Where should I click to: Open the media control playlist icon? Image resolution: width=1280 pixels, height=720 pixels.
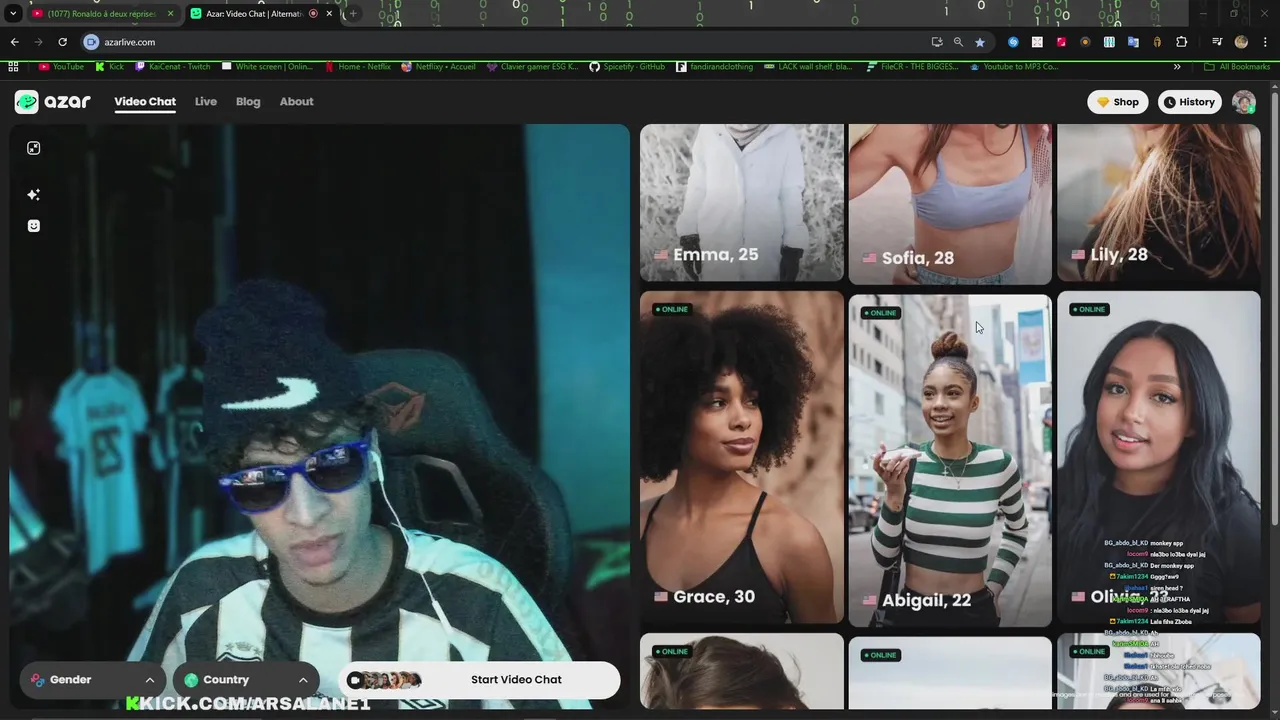(x=1217, y=42)
